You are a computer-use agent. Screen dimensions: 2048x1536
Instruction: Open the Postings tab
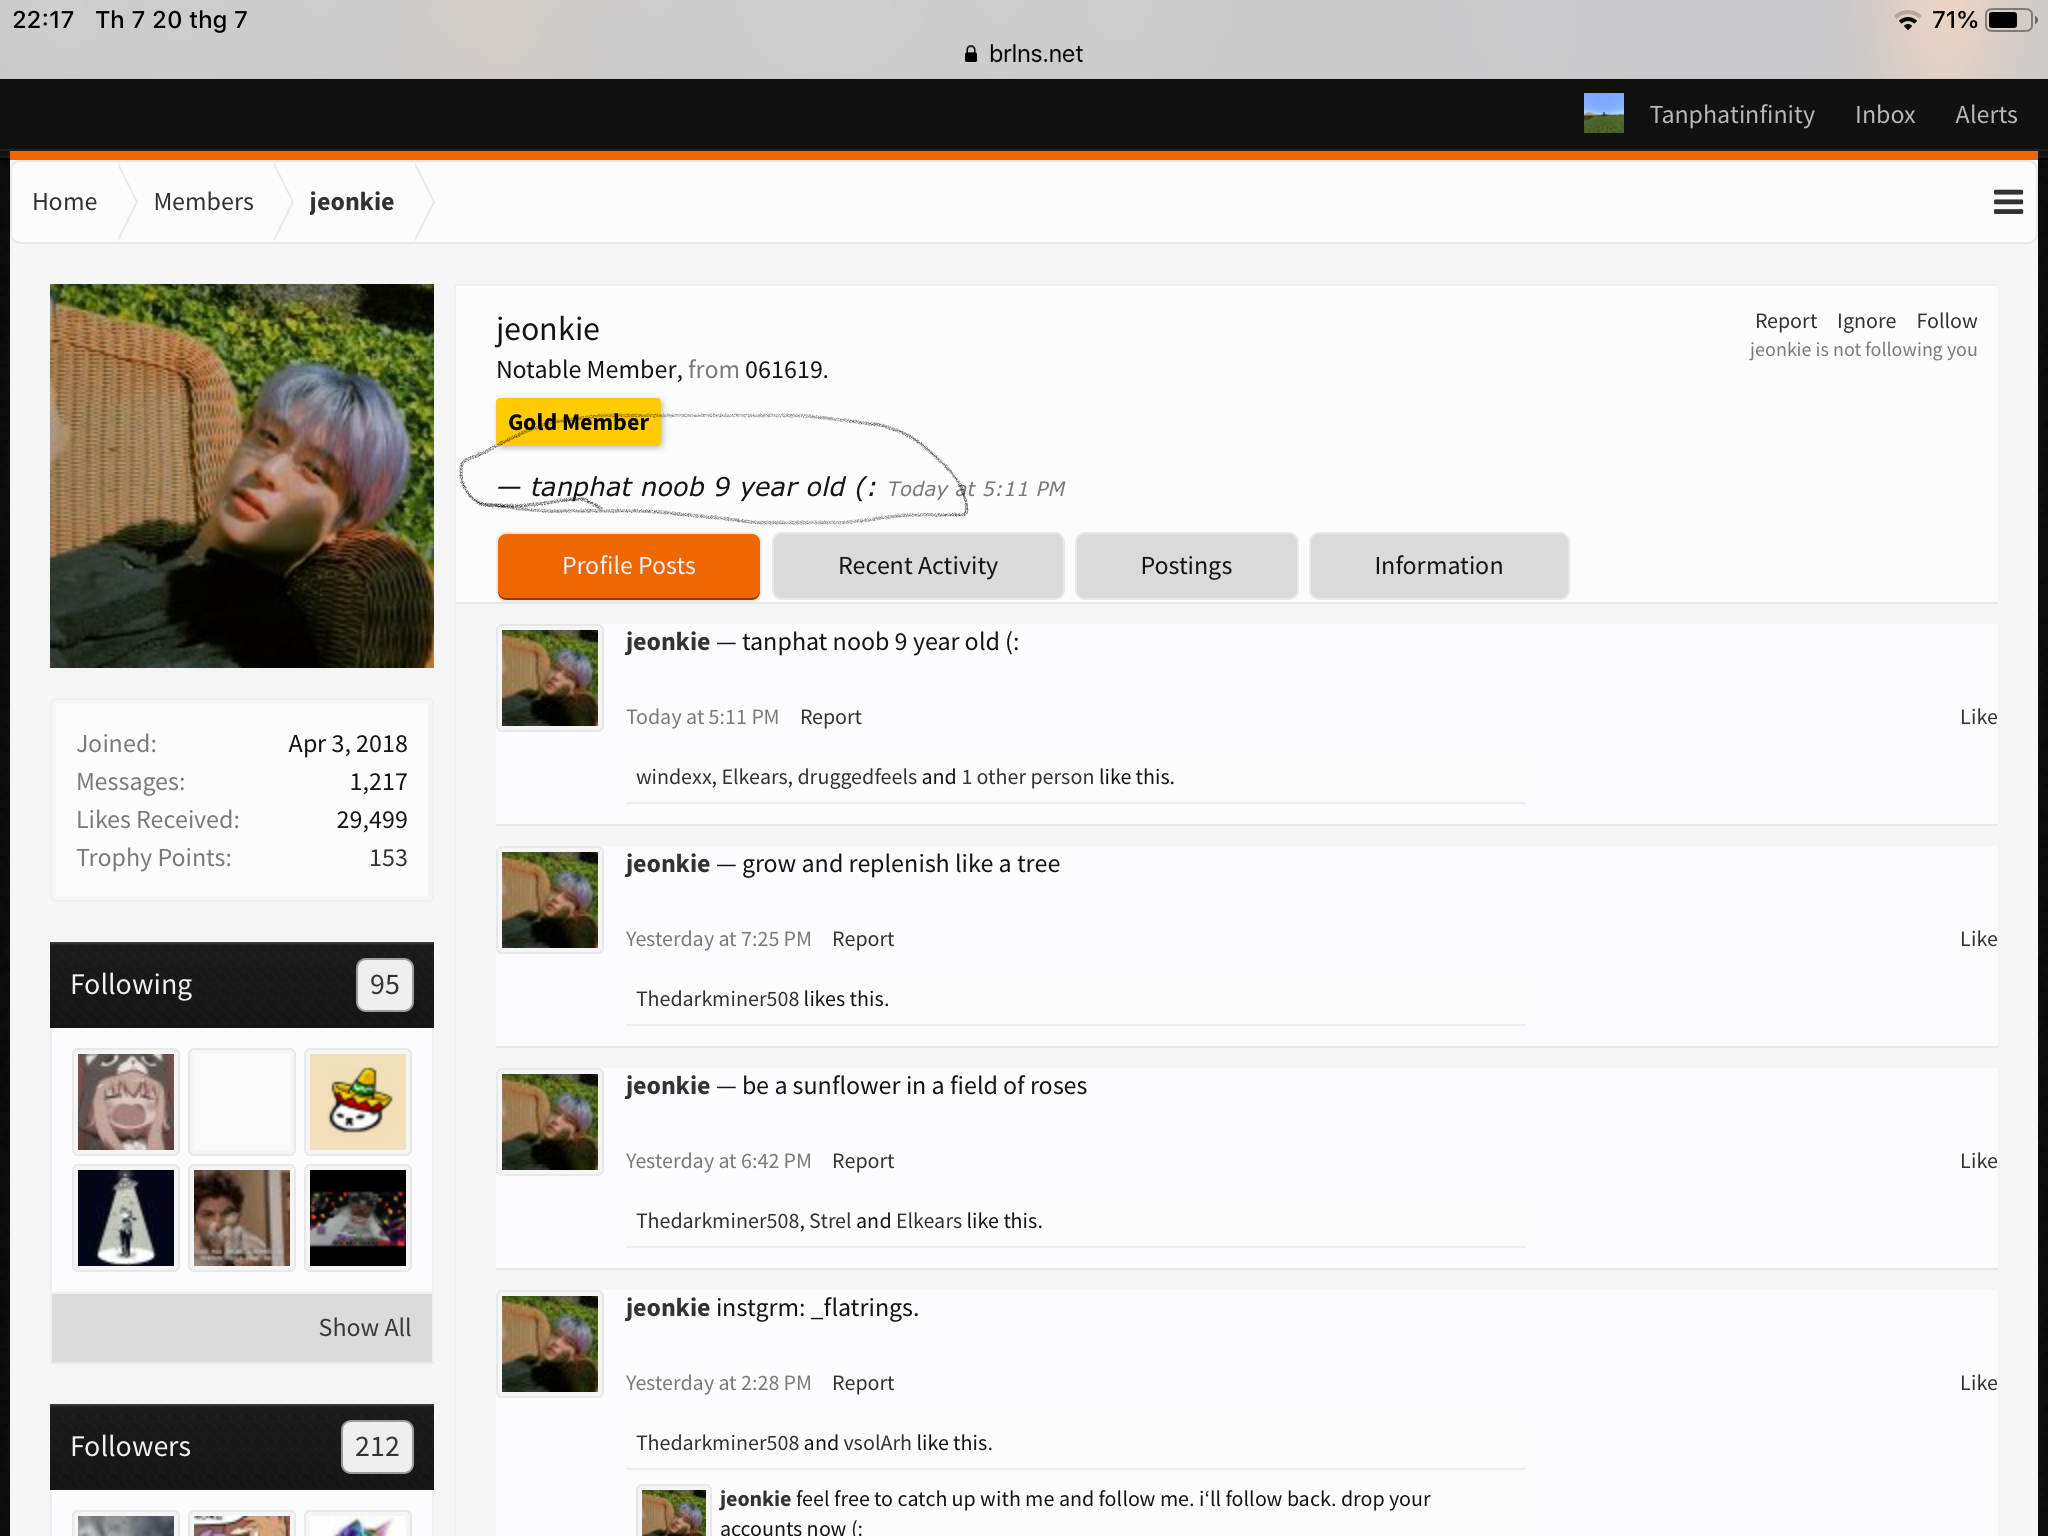pos(1186,566)
